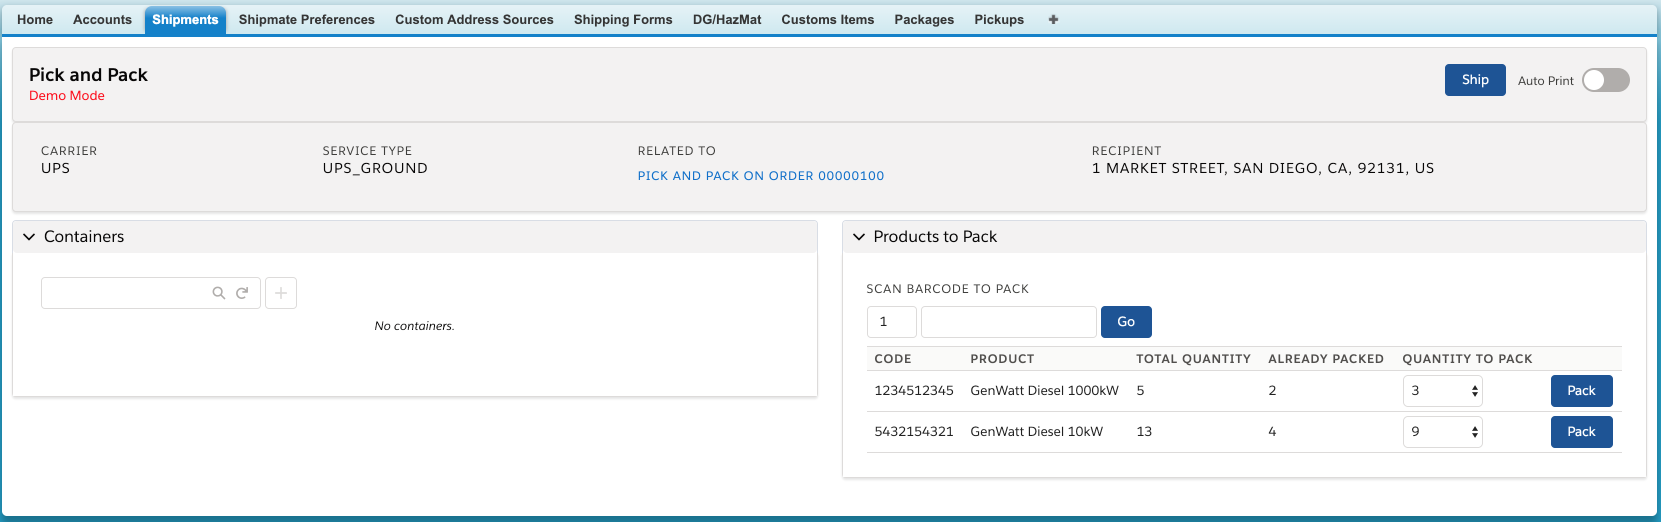Viewport: 1661px width, 522px height.
Task: Go to the Customs Items tab
Action: (828, 20)
